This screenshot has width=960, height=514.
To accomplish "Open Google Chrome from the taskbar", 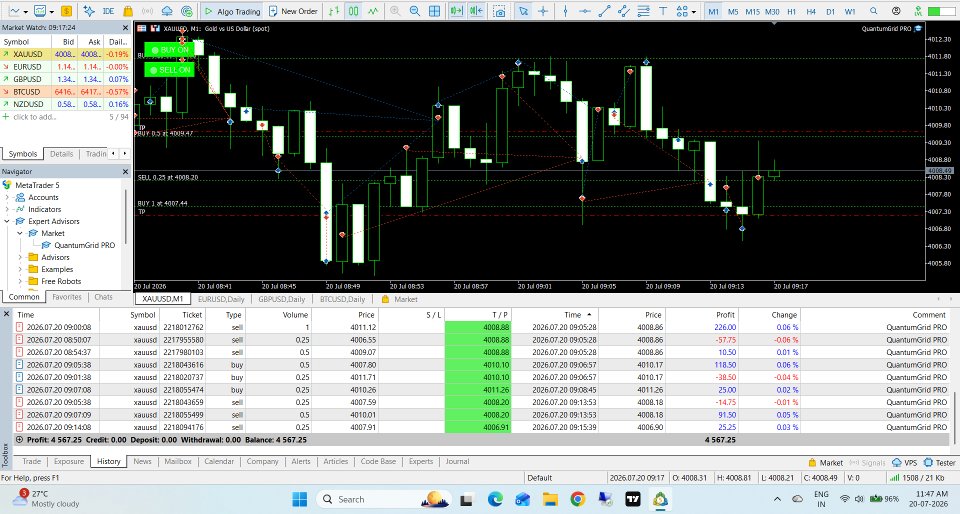I will pos(577,499).
